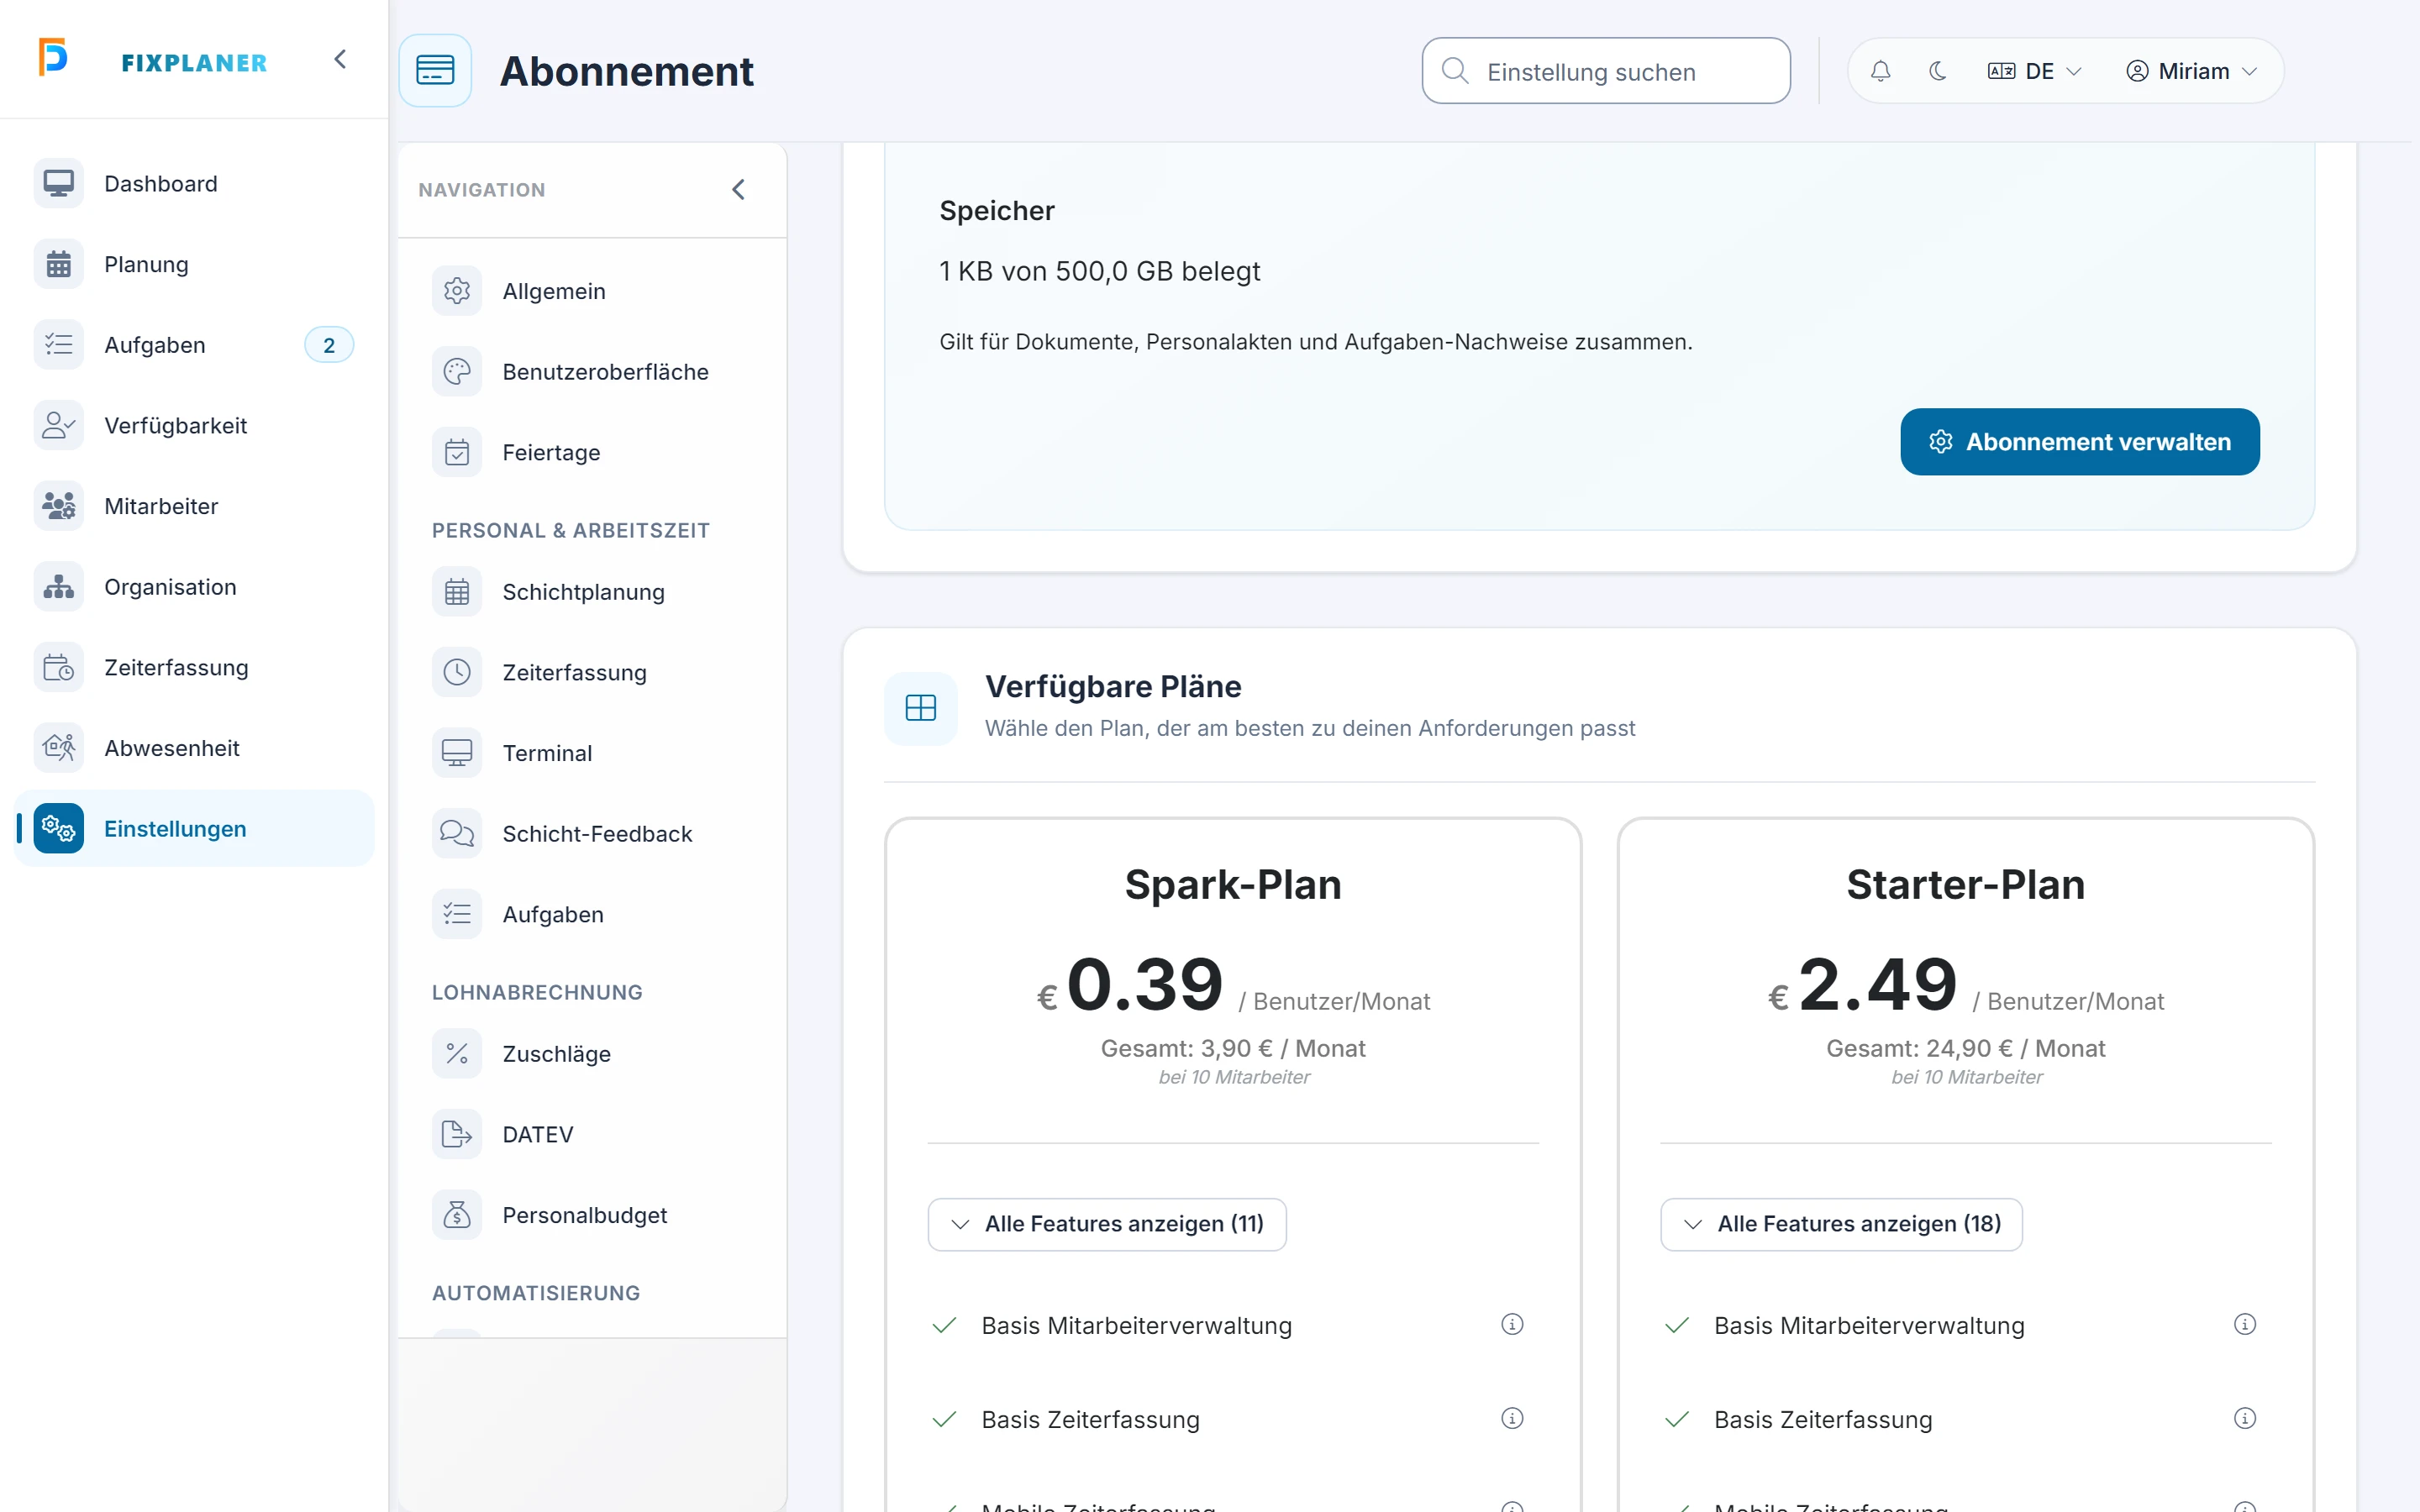The image size is (2420, 1512).
Task: Show info for Starter-Plan Basis Zeiterfassung
Action: point(2245,1418)
